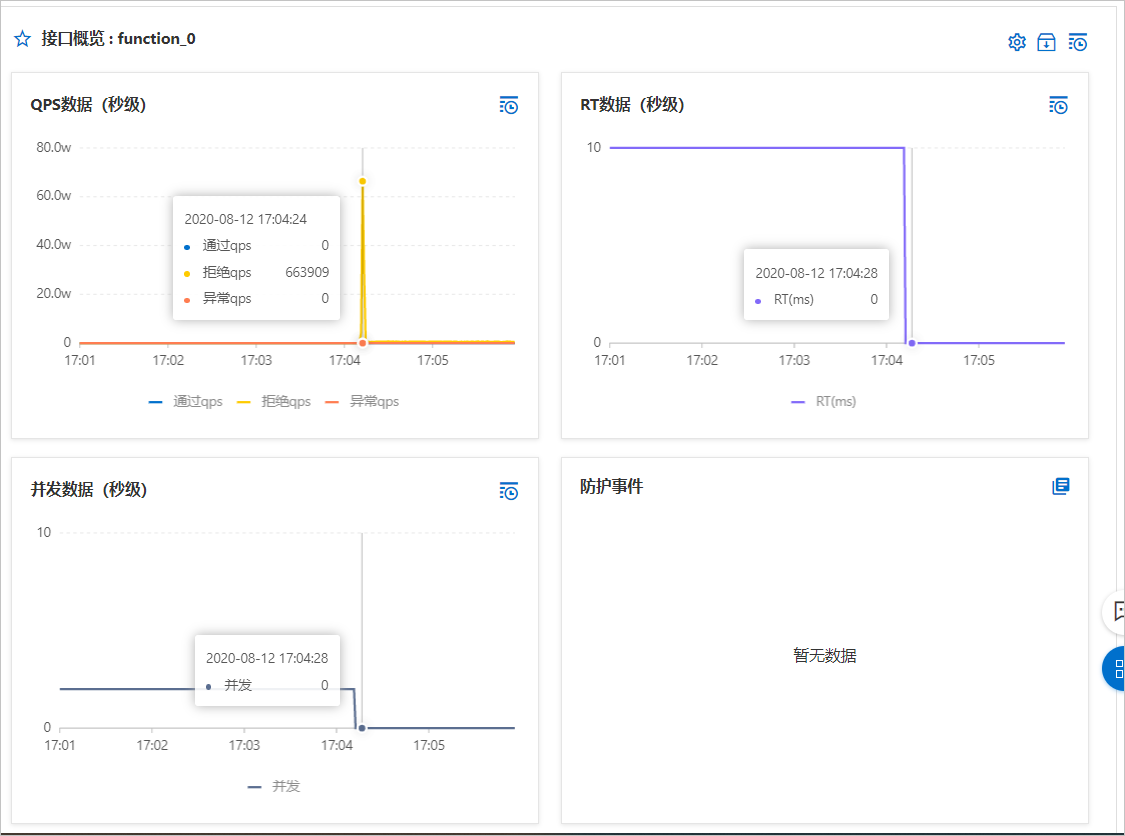The width and height of the screenshot is (1125, 836).
Task: Open history view for QPS数据 panel
Action: click(509, 105)
